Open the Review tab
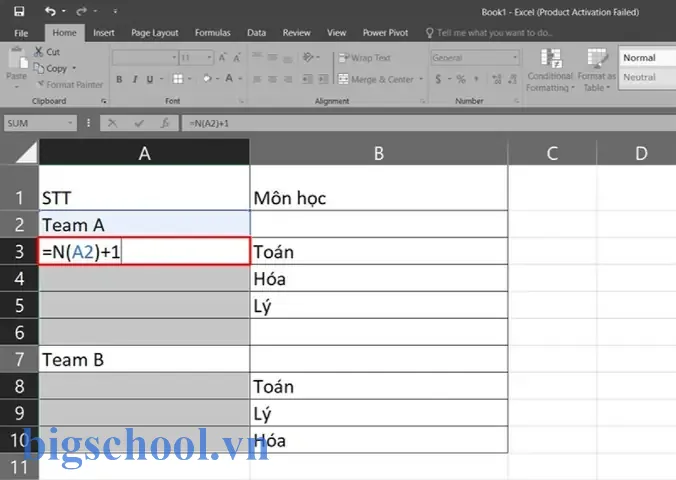This screenshot has height=480, width=676. pos(297,33)
